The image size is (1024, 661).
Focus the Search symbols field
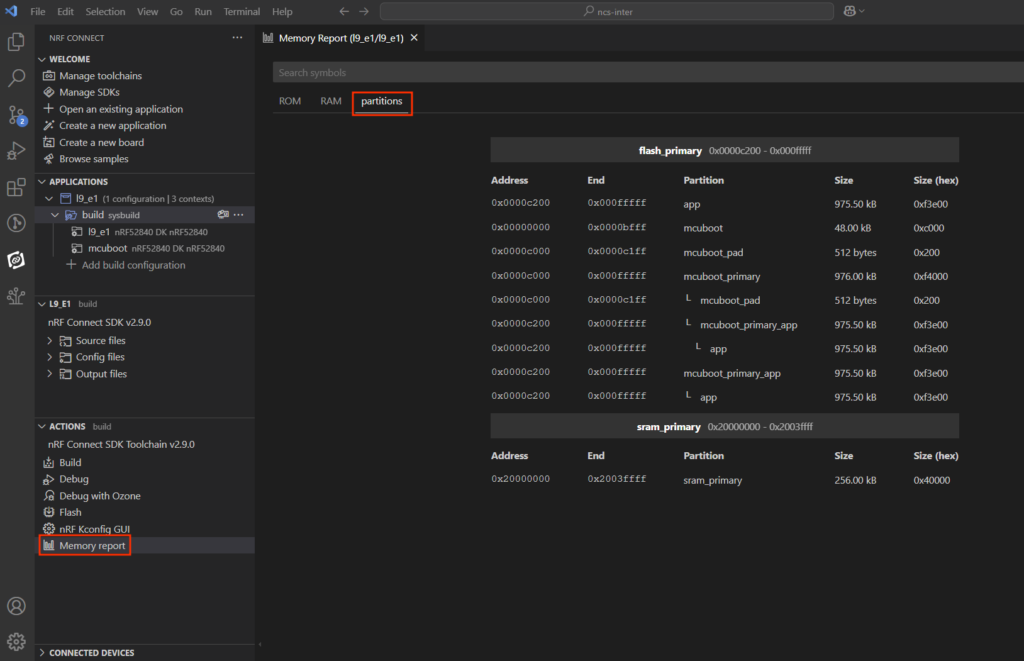648,73
